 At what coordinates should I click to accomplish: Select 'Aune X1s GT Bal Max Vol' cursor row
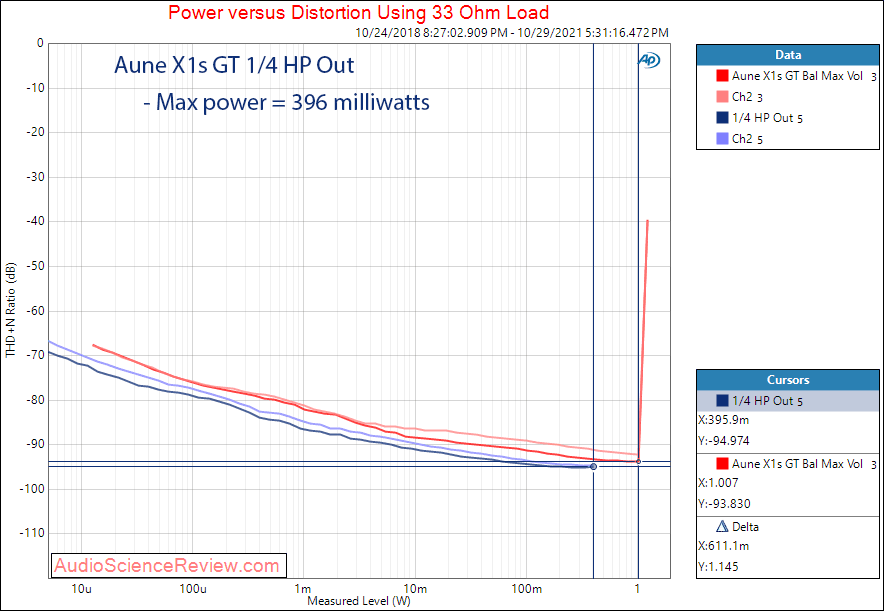tap(788, 464)
